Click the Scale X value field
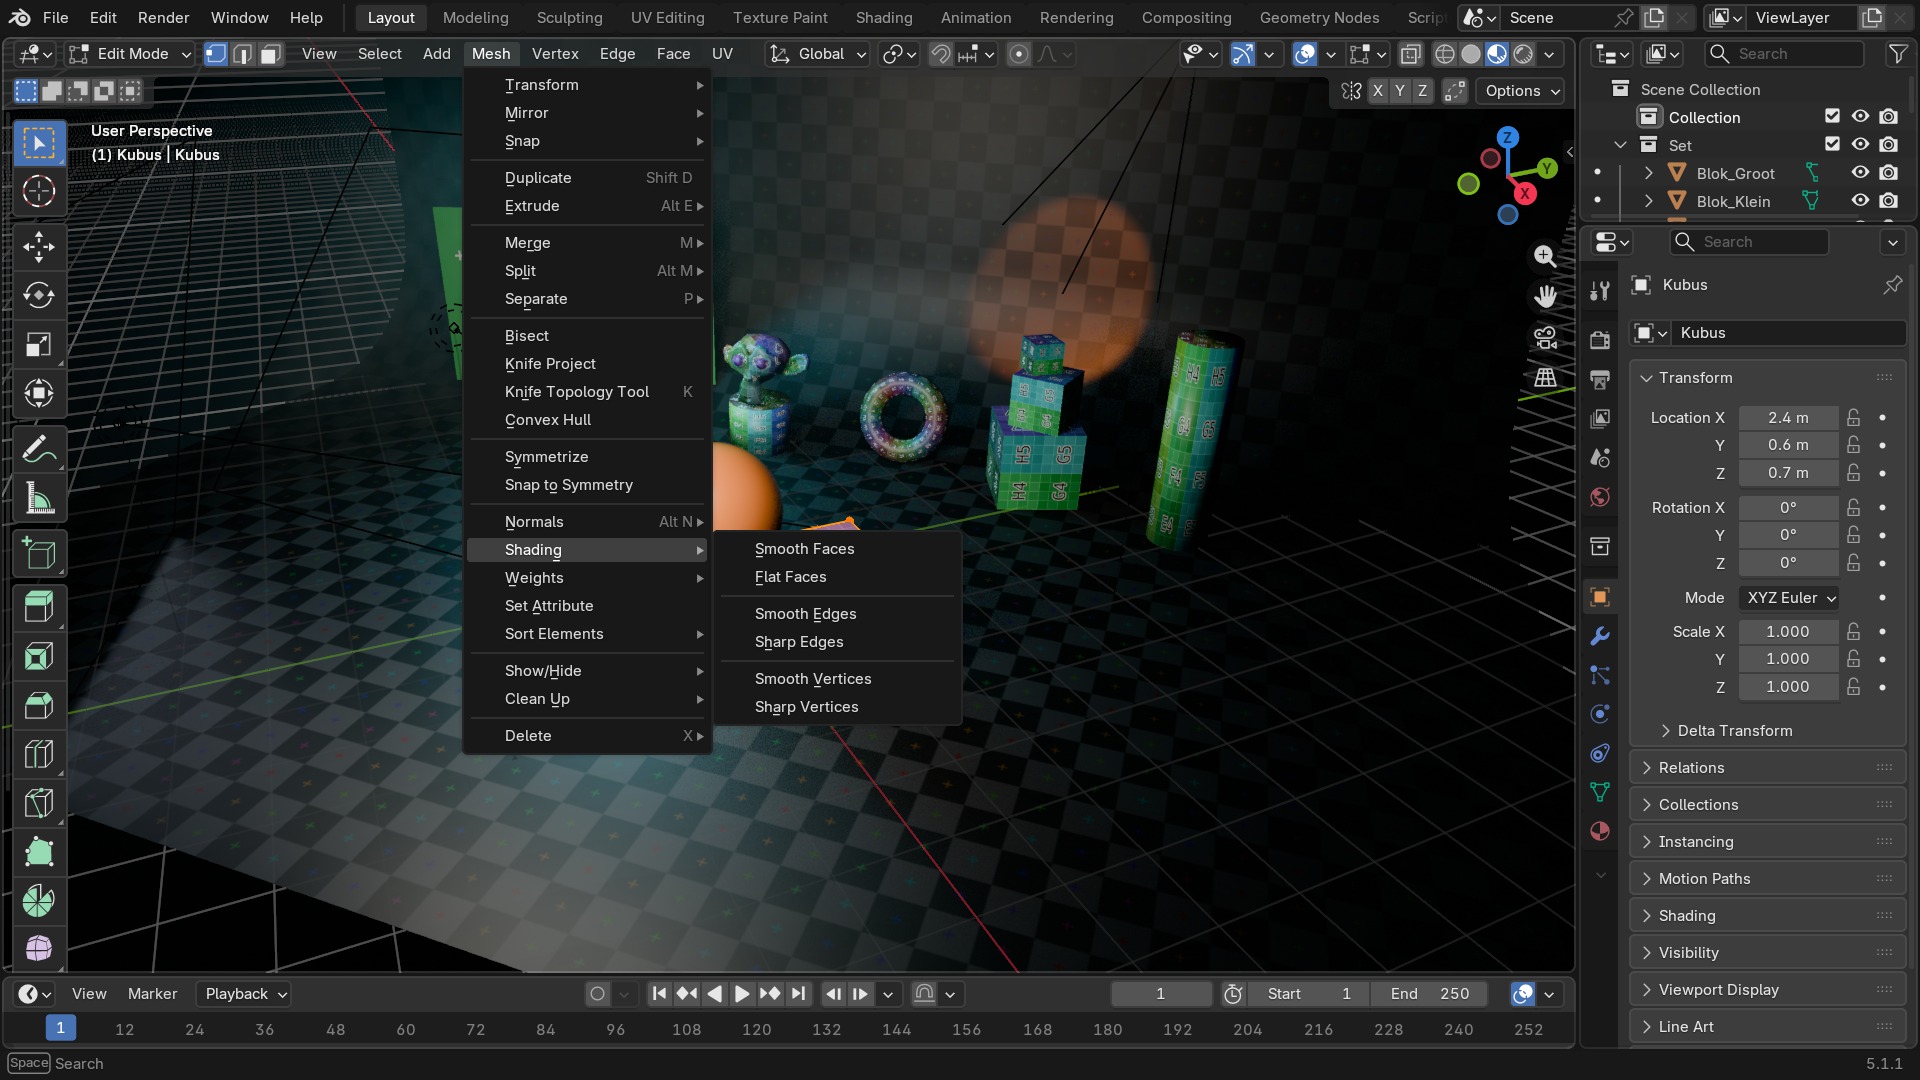This screenshot has width=1920, height=1080. (x=1788, y=632)
